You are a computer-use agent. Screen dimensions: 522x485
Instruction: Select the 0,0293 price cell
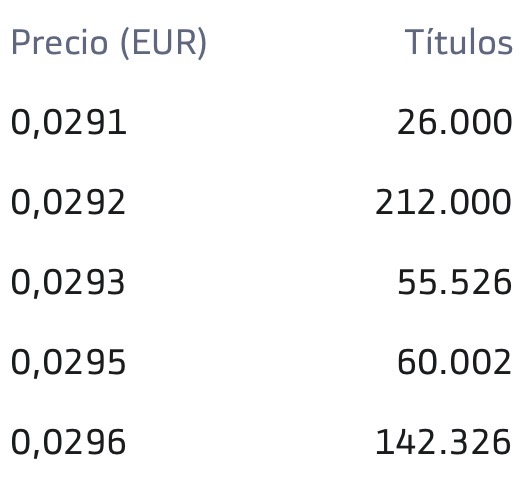coord(68,283)
